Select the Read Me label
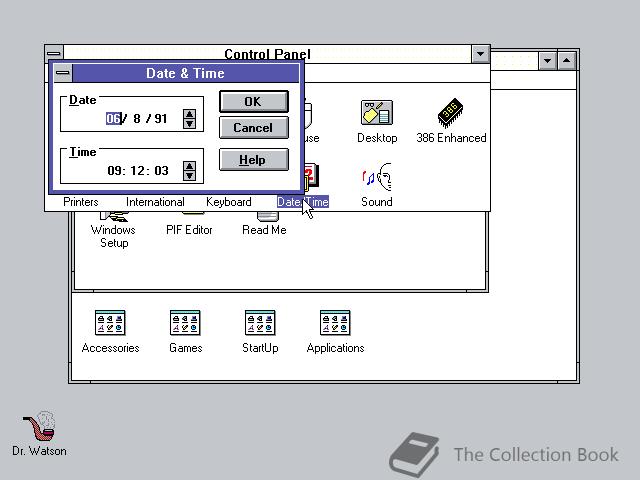 click(264, 230)
